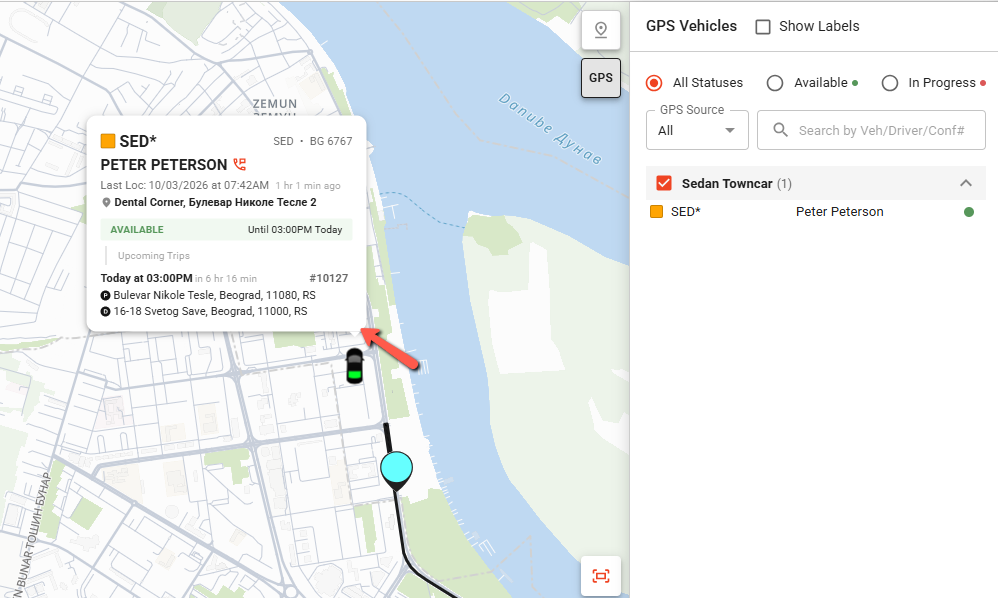Image resolution: width=998 pixels, height=598 pixels.
Task: Enable the Show Labels checkbox
Action: pos(763,27)
